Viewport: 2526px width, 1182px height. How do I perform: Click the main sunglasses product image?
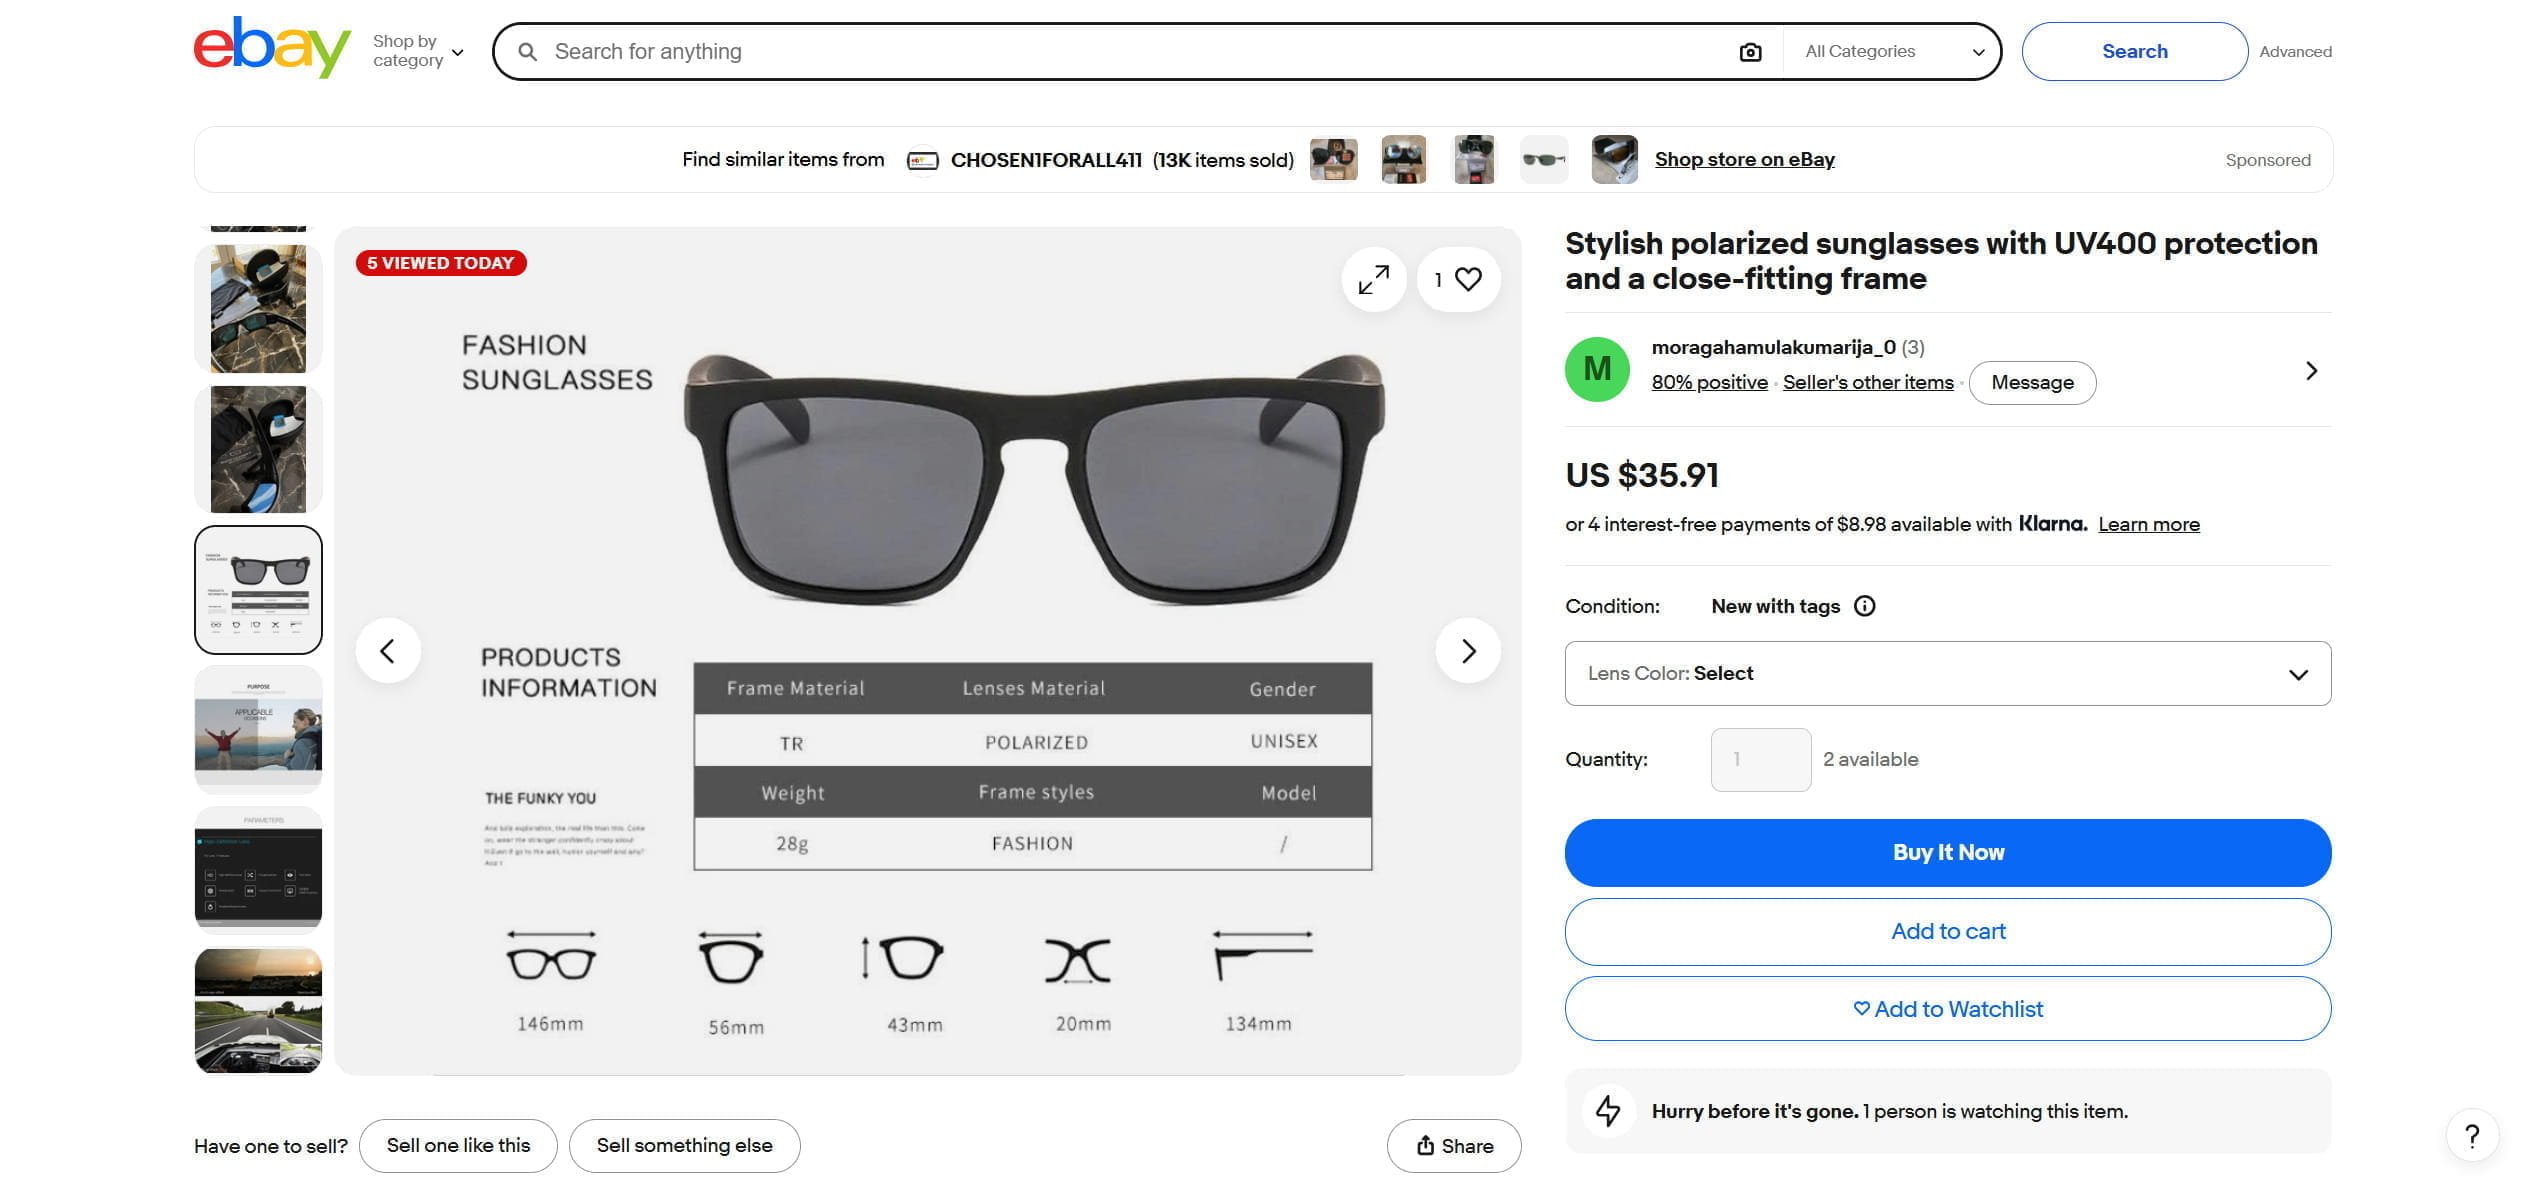pyautogui.click(x=928, y=651)
